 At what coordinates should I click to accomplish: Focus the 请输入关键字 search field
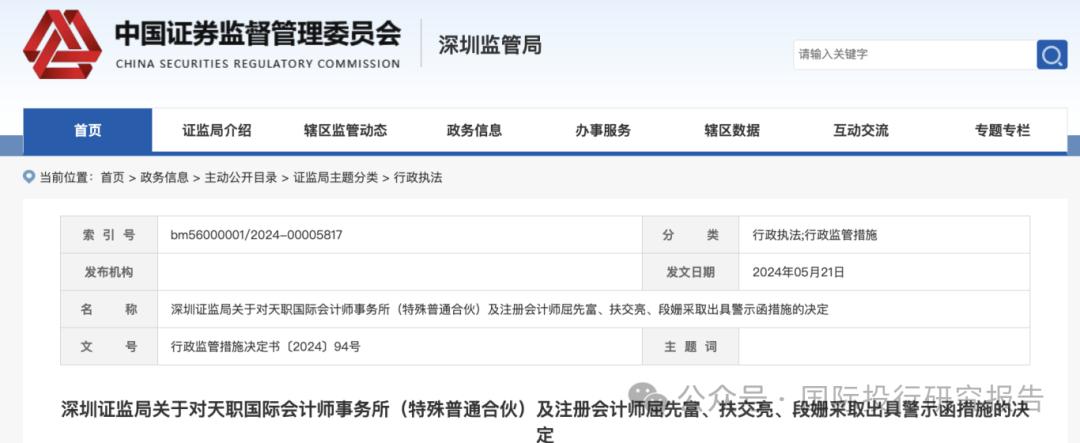pyautogui.click(x=915, y=54)
